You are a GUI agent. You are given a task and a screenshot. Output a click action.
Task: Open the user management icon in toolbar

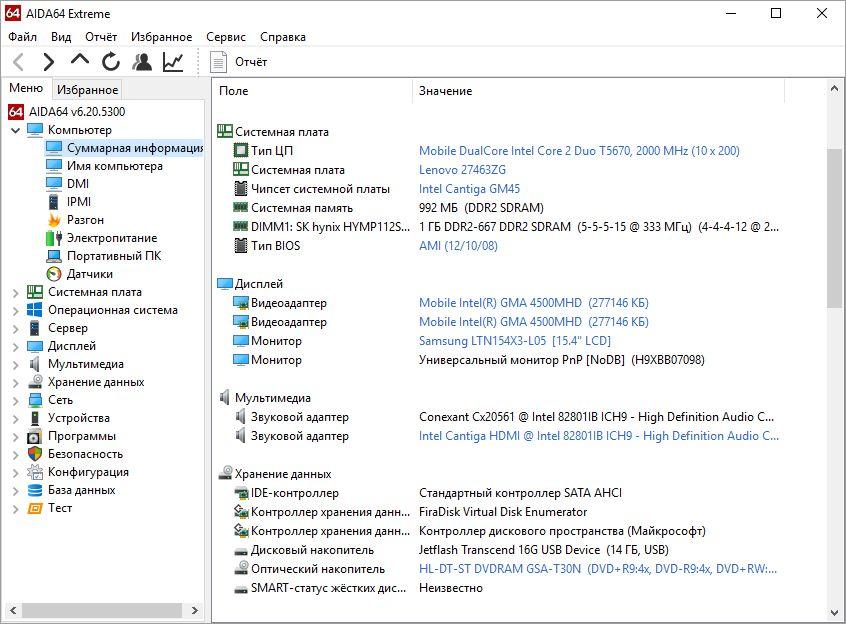pyautogui.click(x=142, y=62)
